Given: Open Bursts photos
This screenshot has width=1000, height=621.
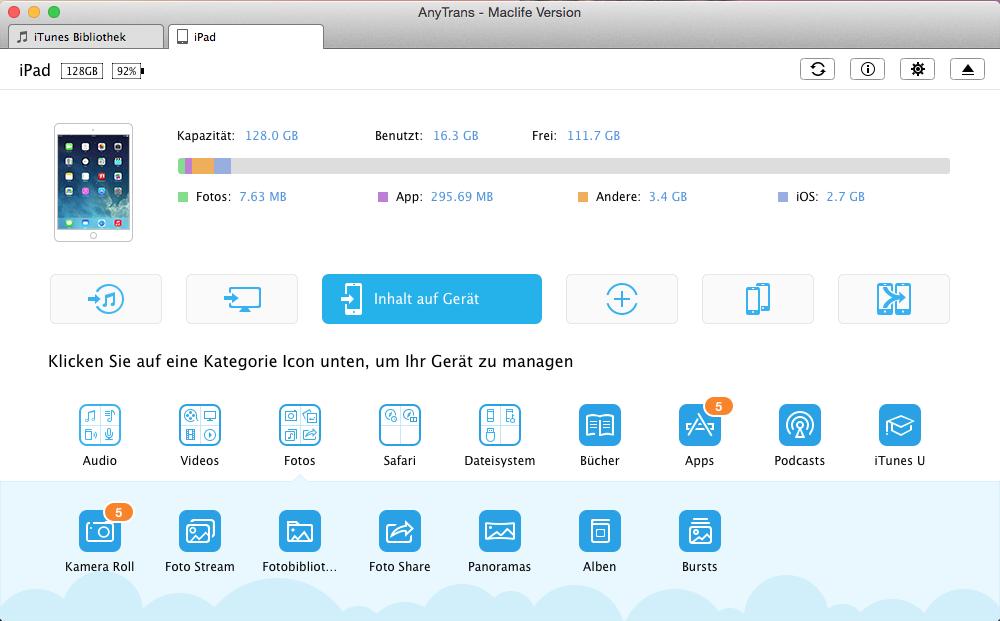Looking at the screenshot, I should click(700, 530).
